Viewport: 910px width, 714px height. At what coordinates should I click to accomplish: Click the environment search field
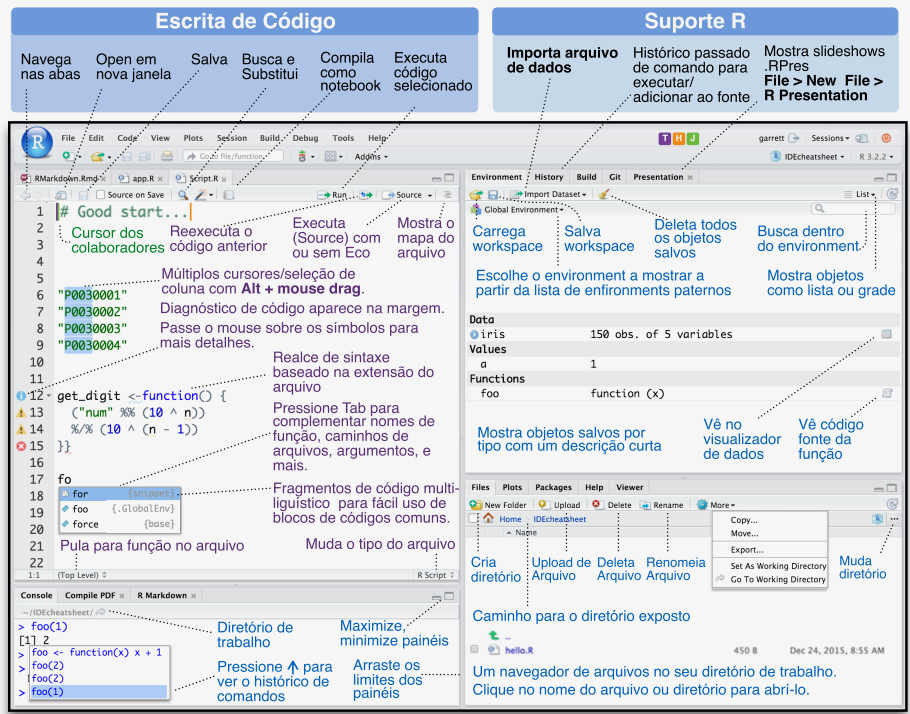pyautogui.click(x=852, y=209)
